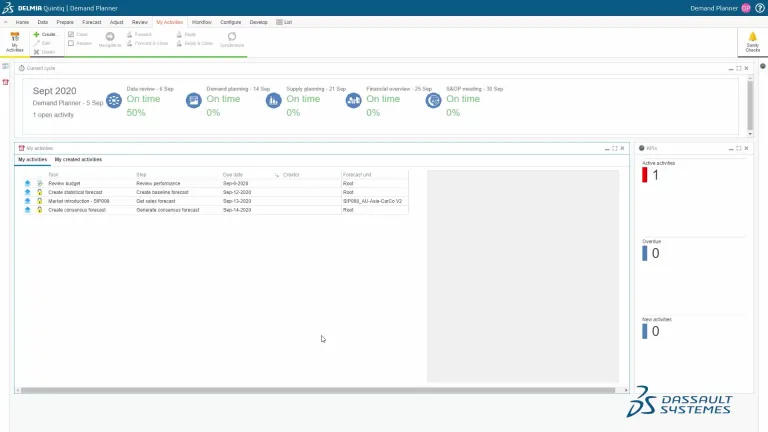Click the Forecast unit column header
The image size is (768, 432).
[357, 174]
